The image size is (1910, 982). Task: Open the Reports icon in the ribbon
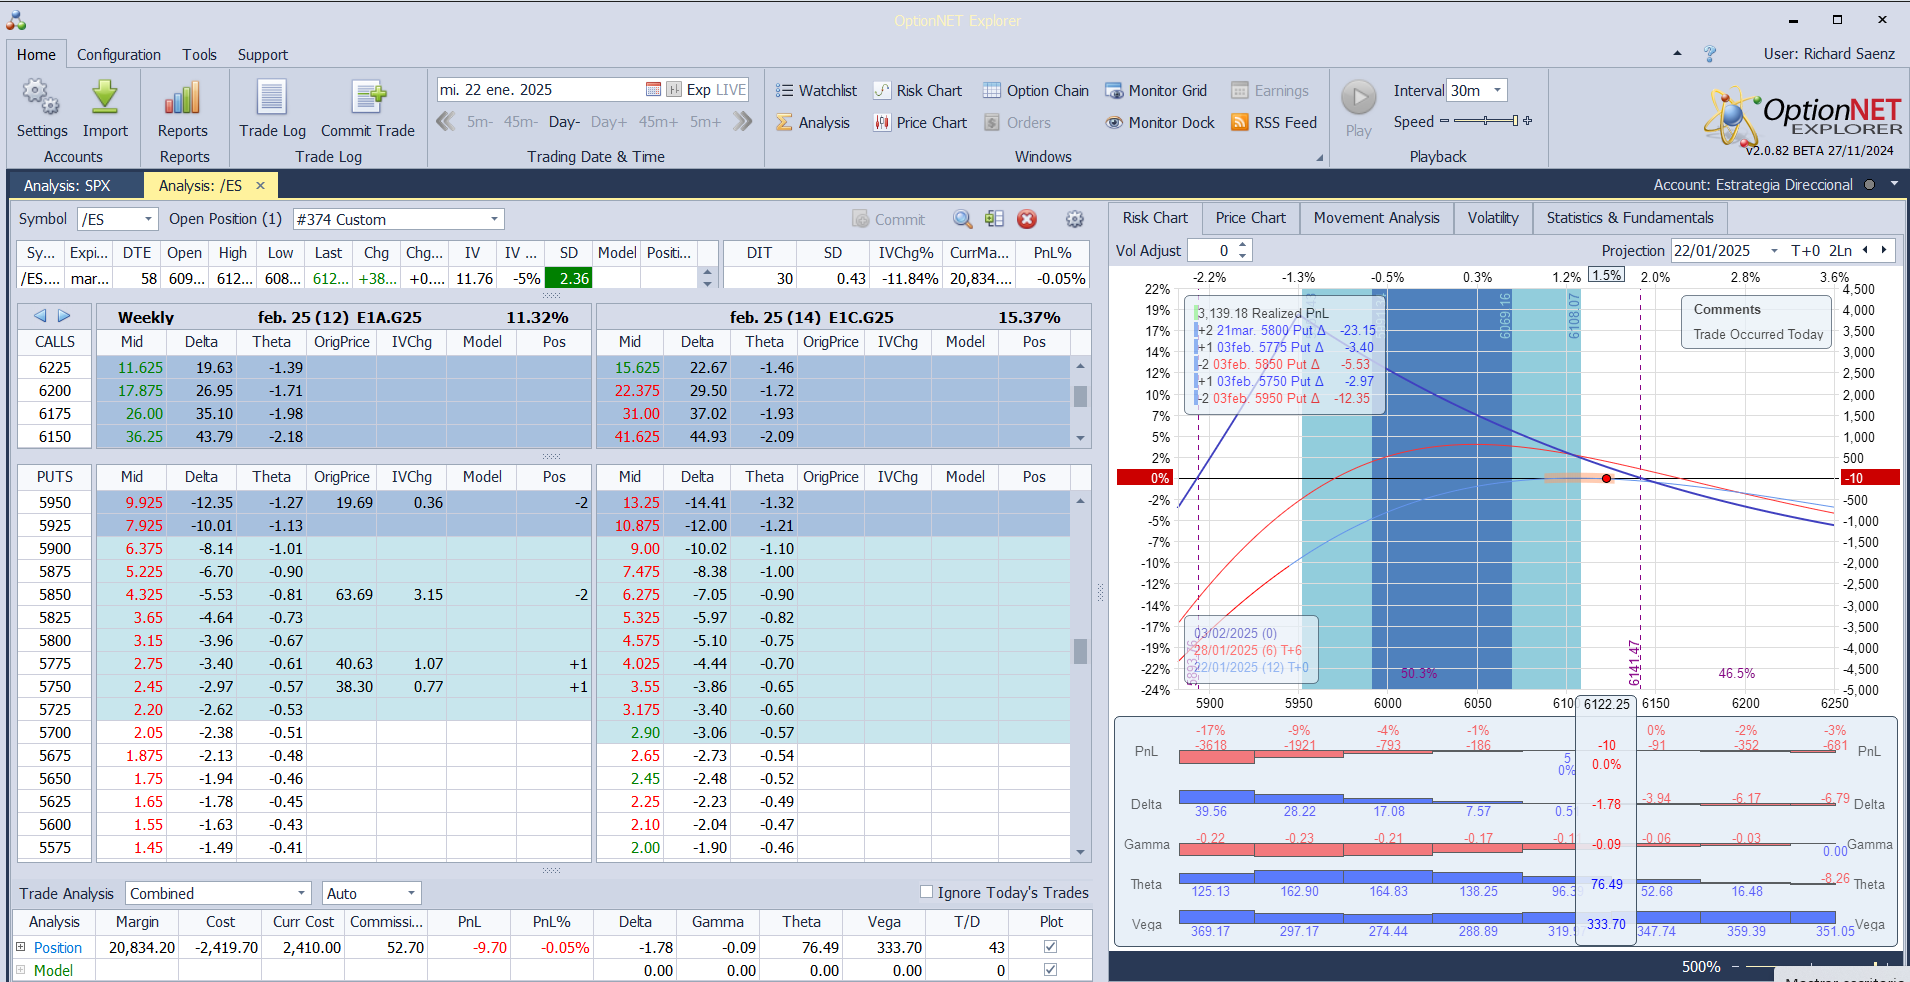tap(183, 109)
